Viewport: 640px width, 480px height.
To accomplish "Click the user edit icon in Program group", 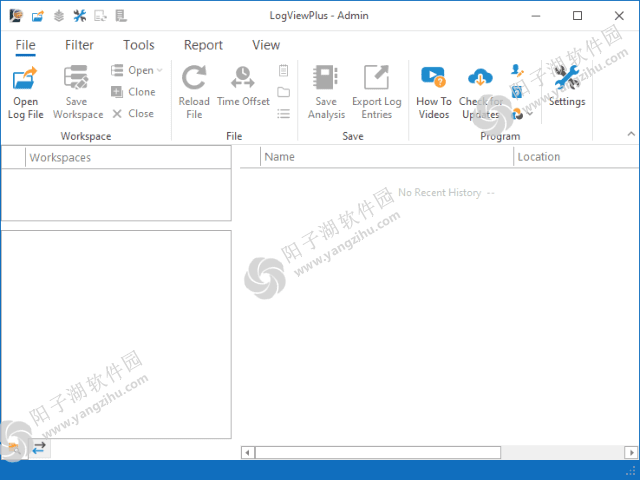I will [517, 70].
